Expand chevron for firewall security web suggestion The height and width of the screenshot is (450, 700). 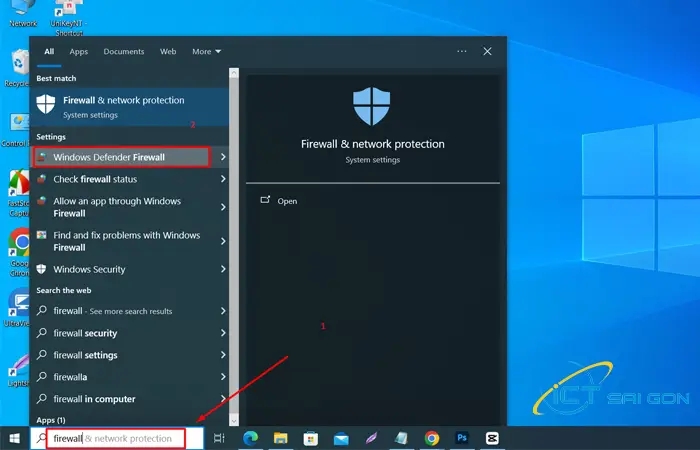pos(223,333)
